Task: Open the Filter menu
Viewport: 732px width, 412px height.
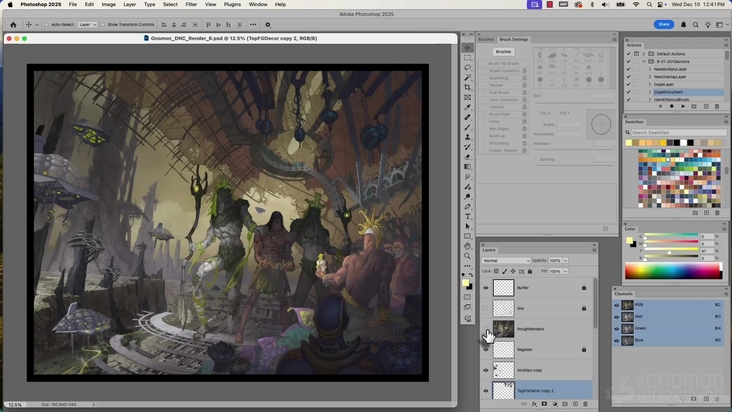Action: coord(190,4)
